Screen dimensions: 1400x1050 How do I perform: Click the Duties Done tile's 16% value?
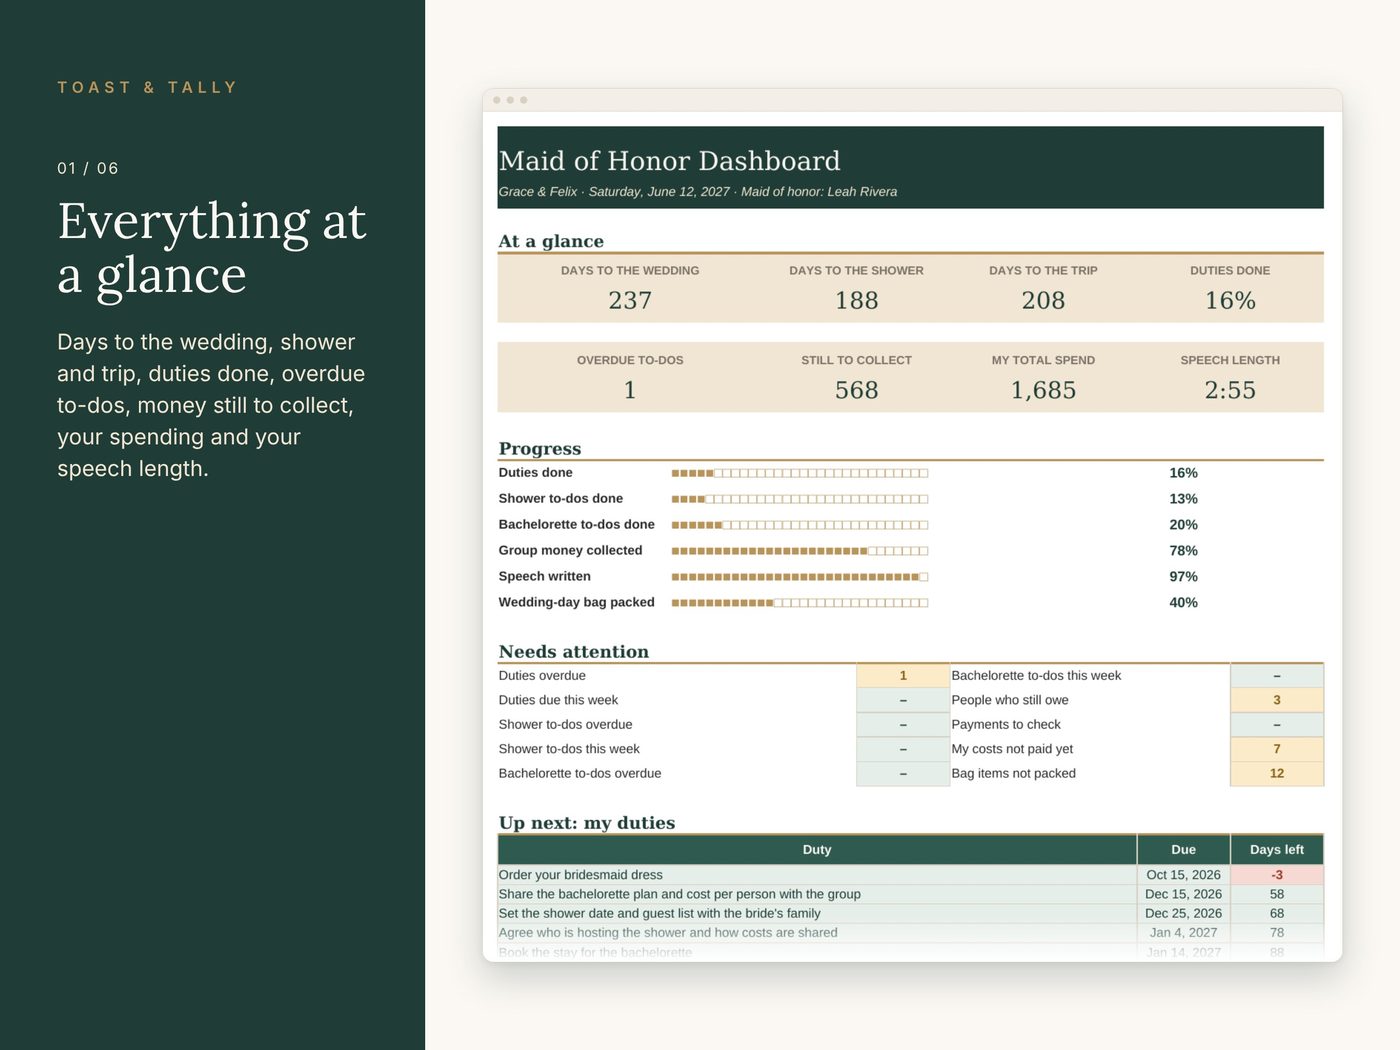1230,300
